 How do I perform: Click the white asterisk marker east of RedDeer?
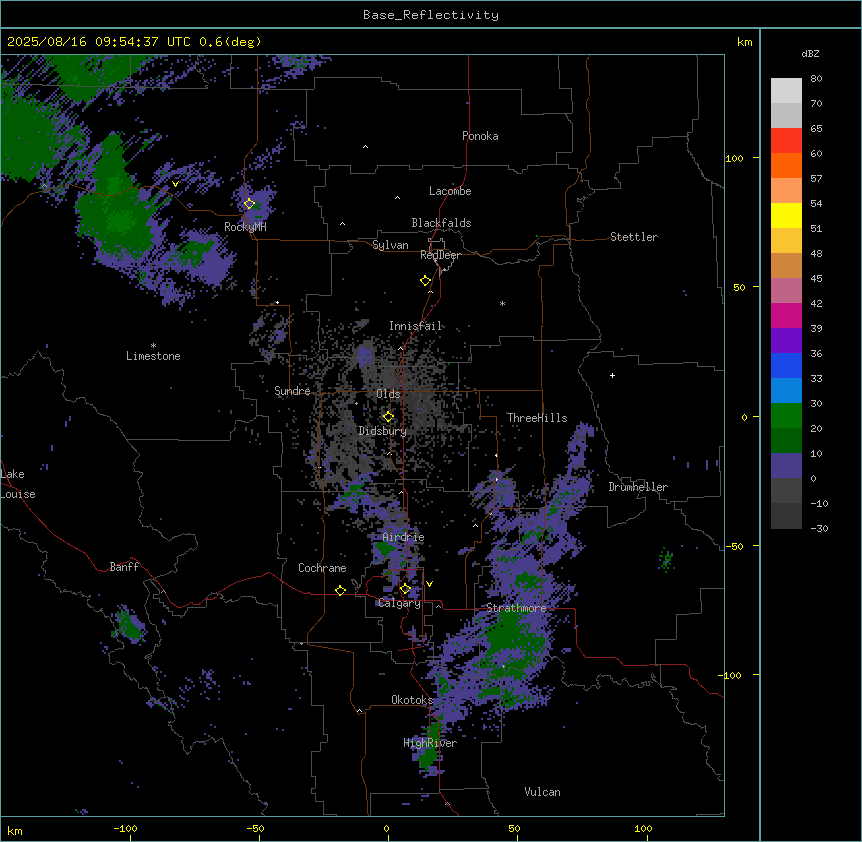pos(502,303)
